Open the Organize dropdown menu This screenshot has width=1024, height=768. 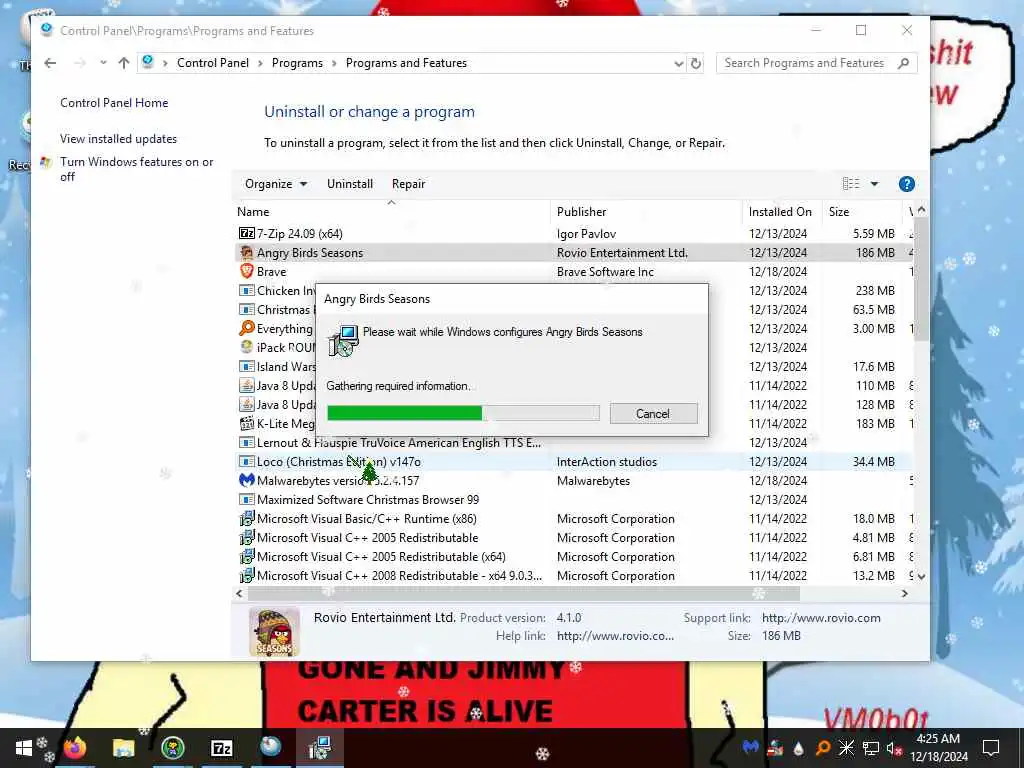pyautogui.click(x=276, y=184)
